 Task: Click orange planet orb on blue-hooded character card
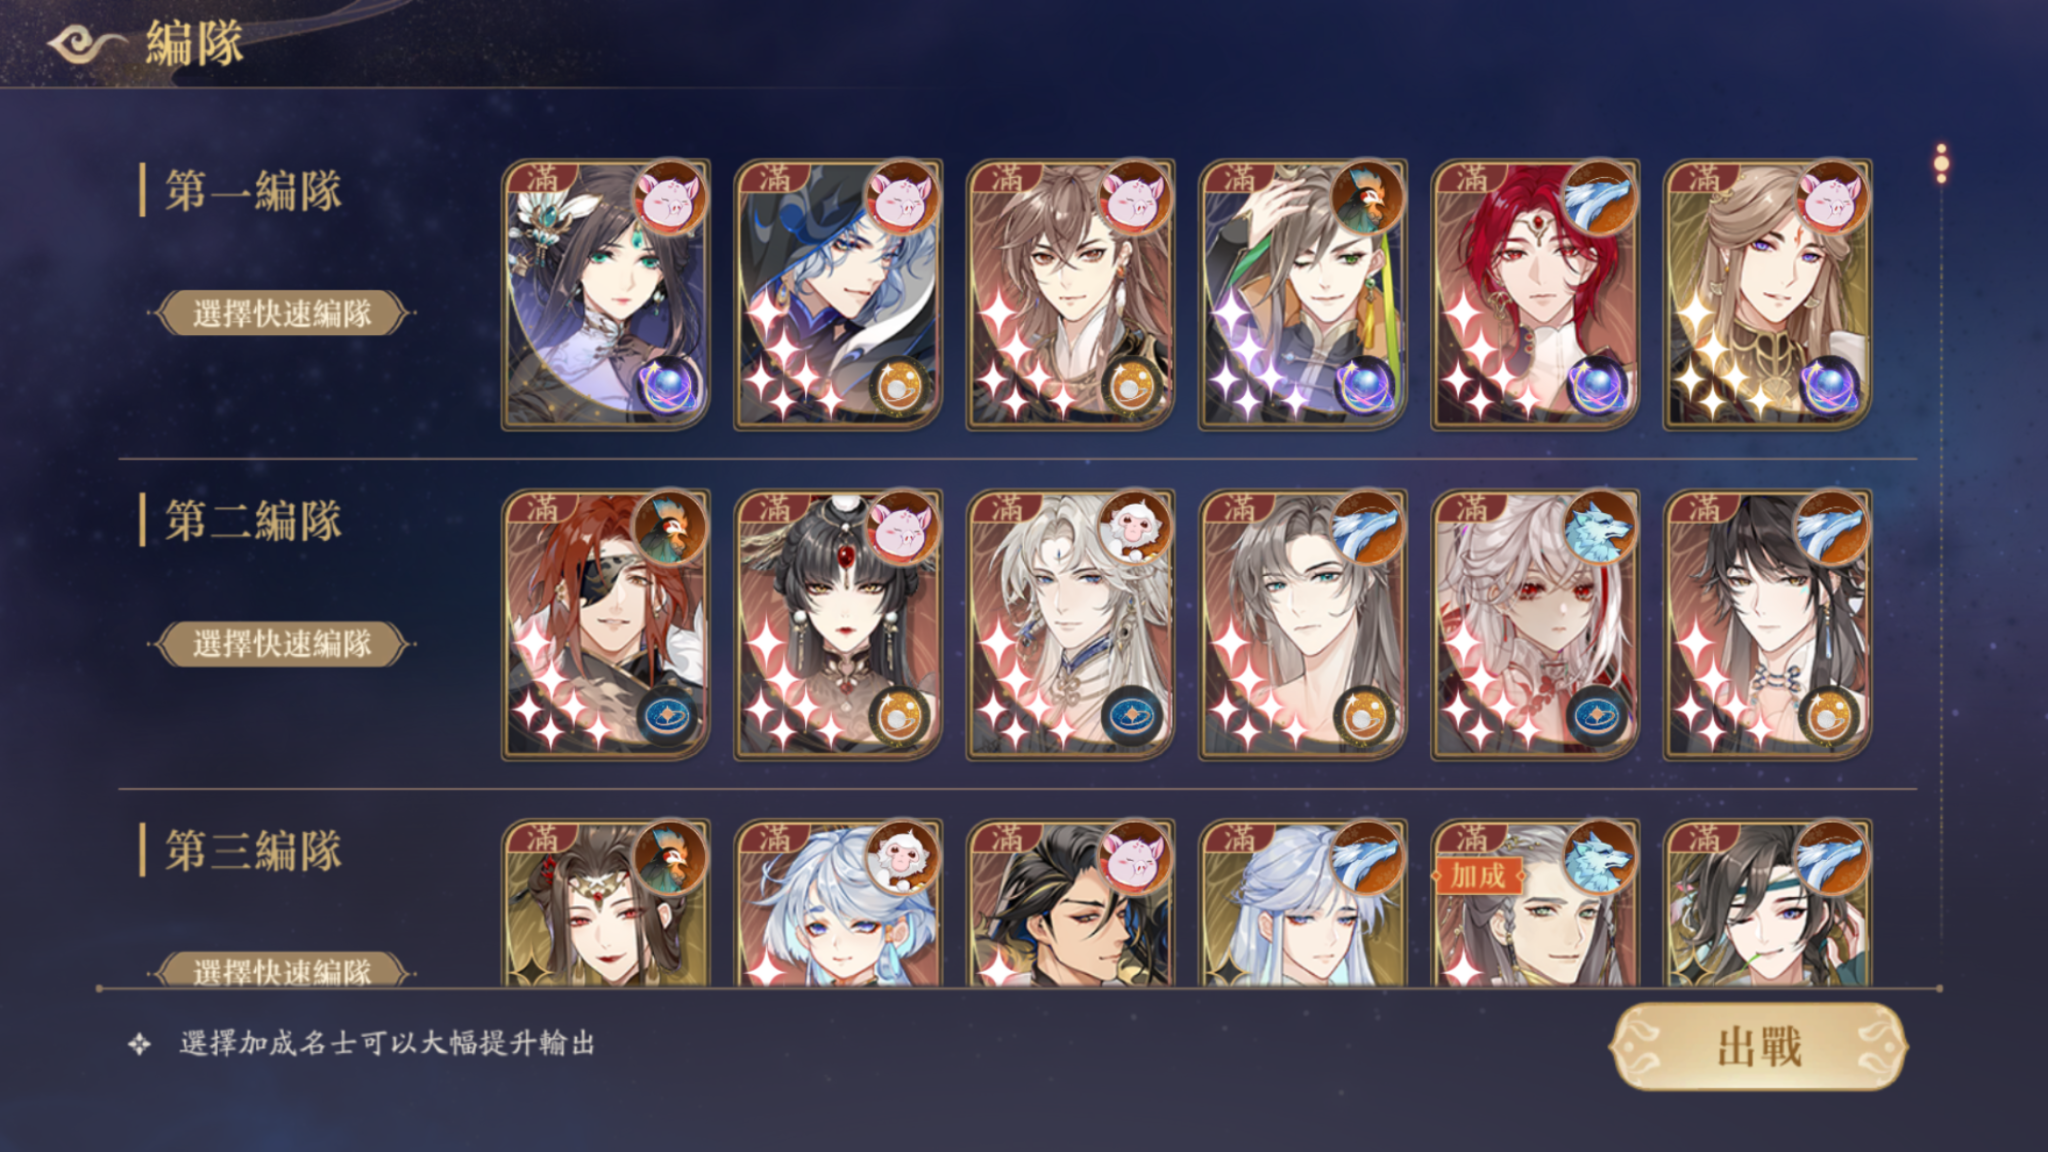tap(902, 386)
